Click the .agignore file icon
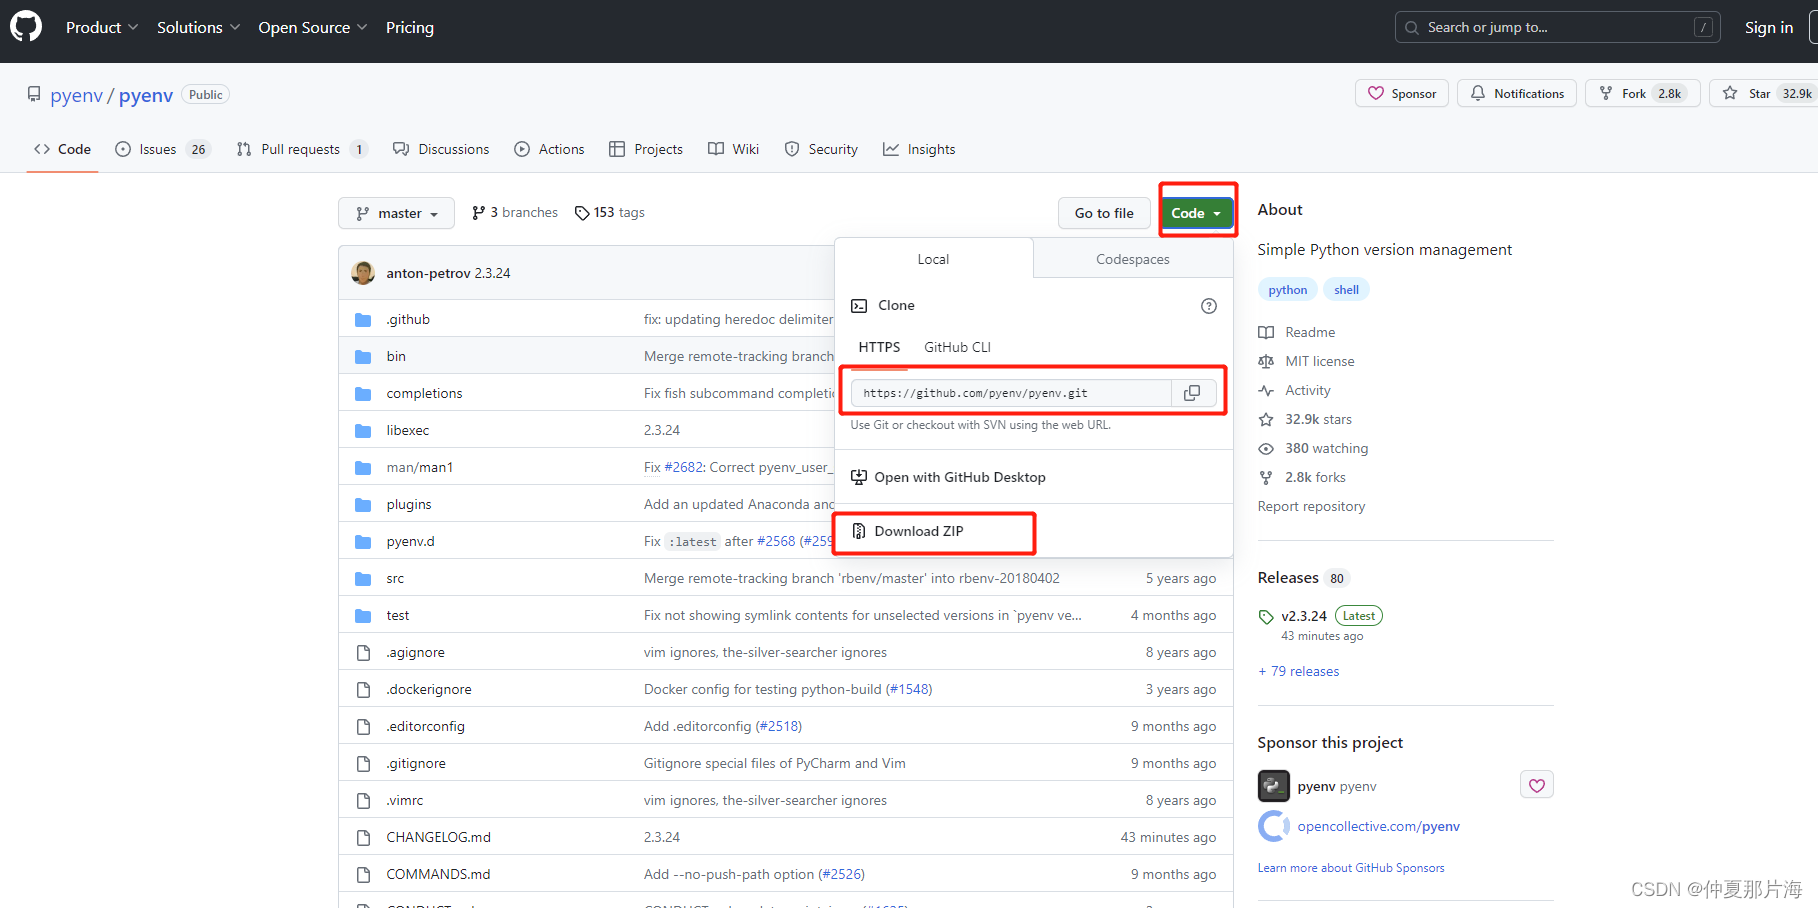This screenshot has width=1818, height=908. (363, 653)
